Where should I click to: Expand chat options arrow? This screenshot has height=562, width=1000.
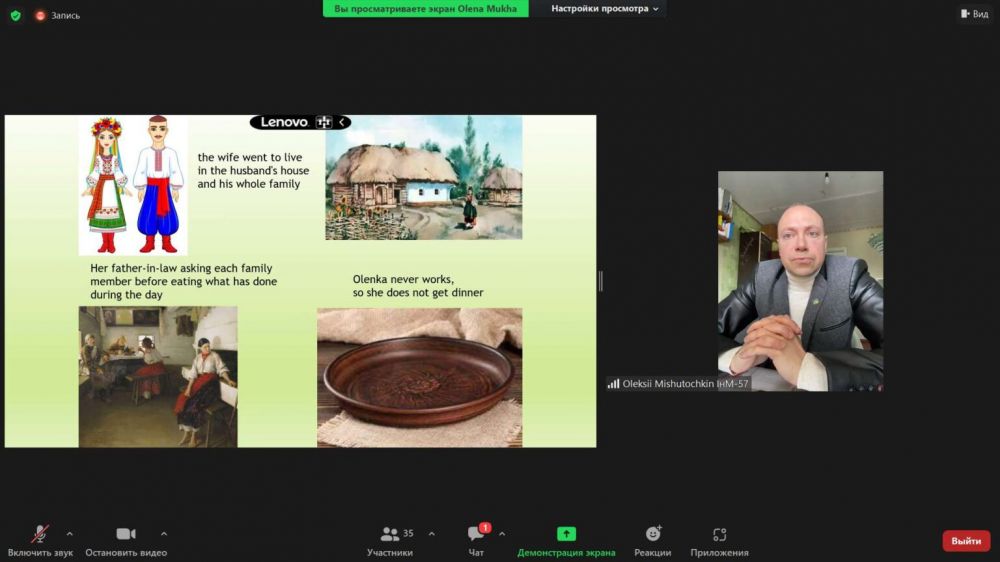click(x=502, y=533)
